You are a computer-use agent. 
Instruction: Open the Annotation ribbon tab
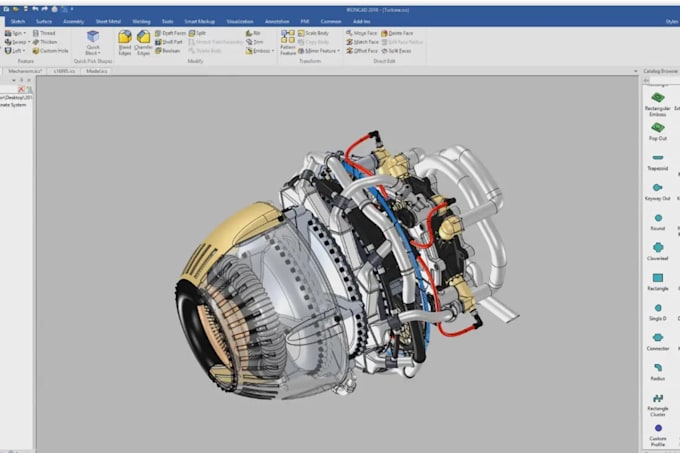(277, 21)
